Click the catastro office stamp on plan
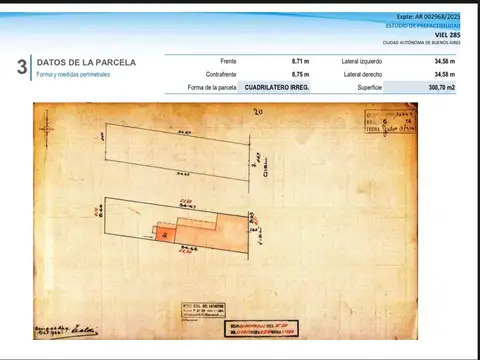This screenshot has width=480, height=360. 203,310
